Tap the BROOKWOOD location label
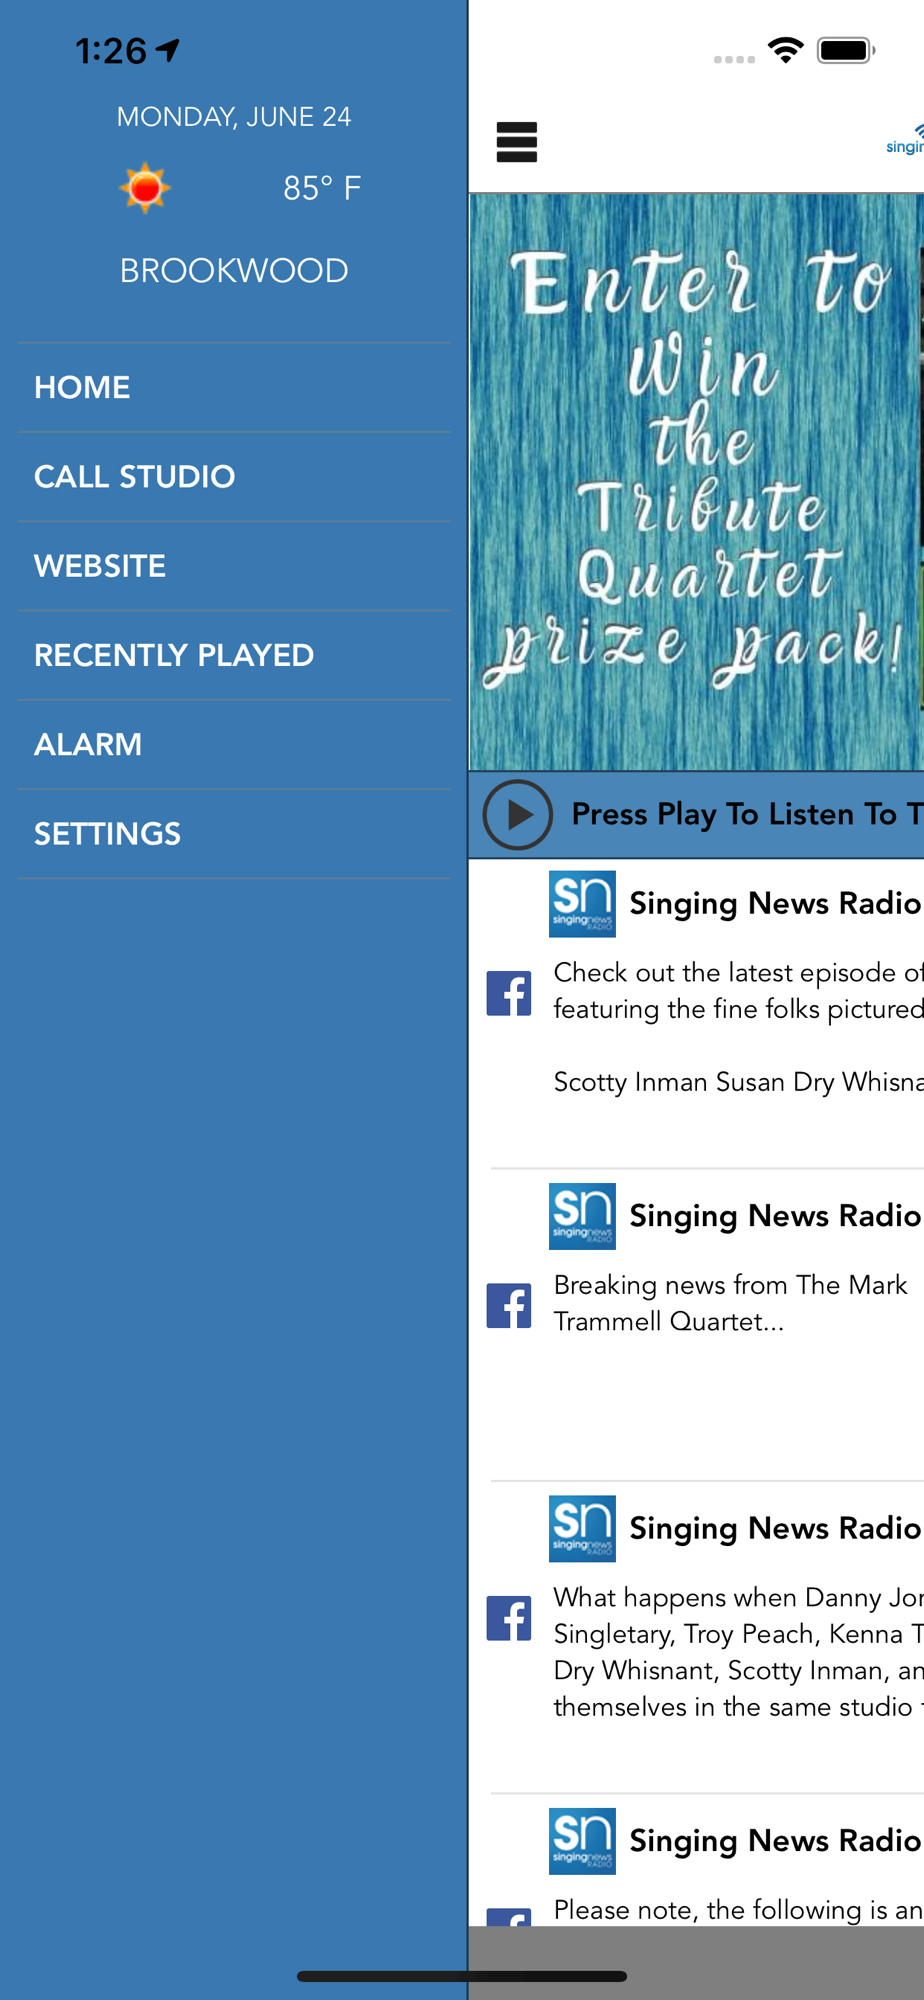Image resolution: width=924 pixels, height=2000 pixels. click(234, 271)
